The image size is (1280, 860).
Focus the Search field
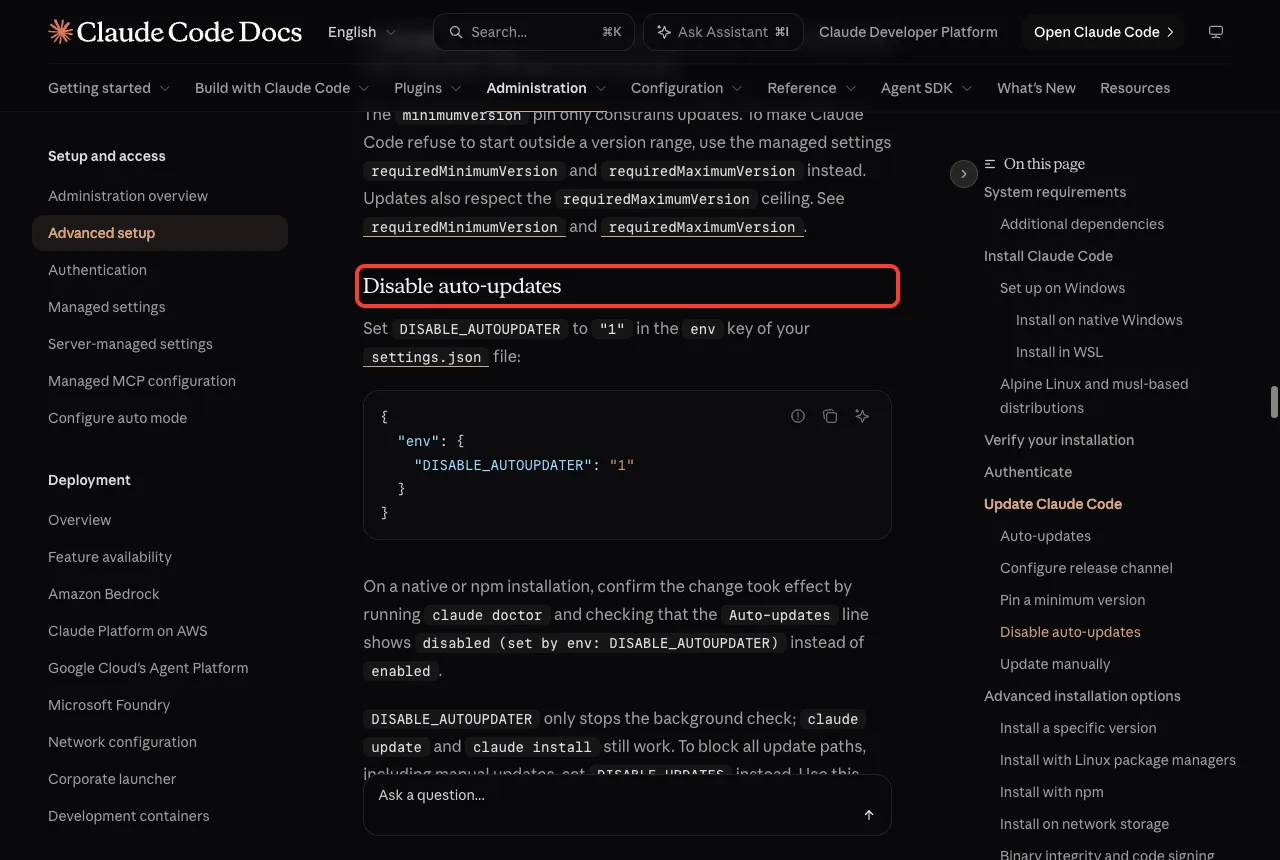click(x=534, y=32)
